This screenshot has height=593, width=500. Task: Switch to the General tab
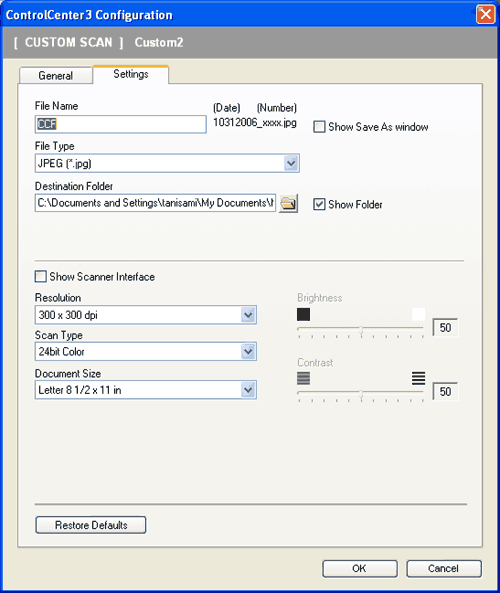click(x=56, y=75)
